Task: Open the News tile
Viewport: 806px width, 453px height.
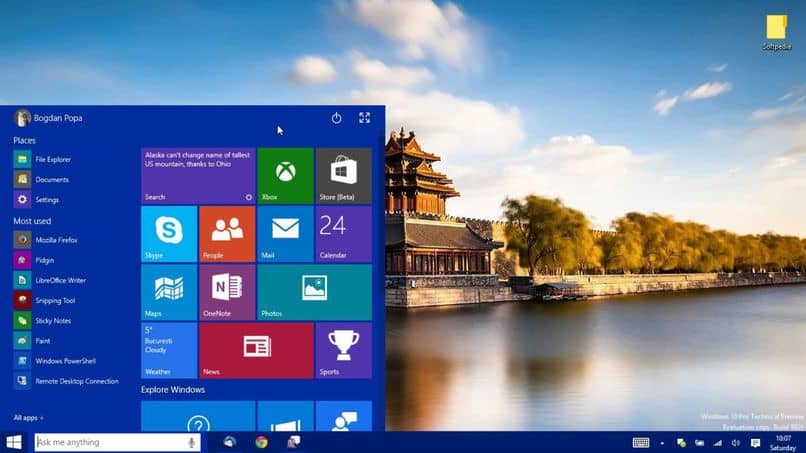Action: (x=257, y=351)
